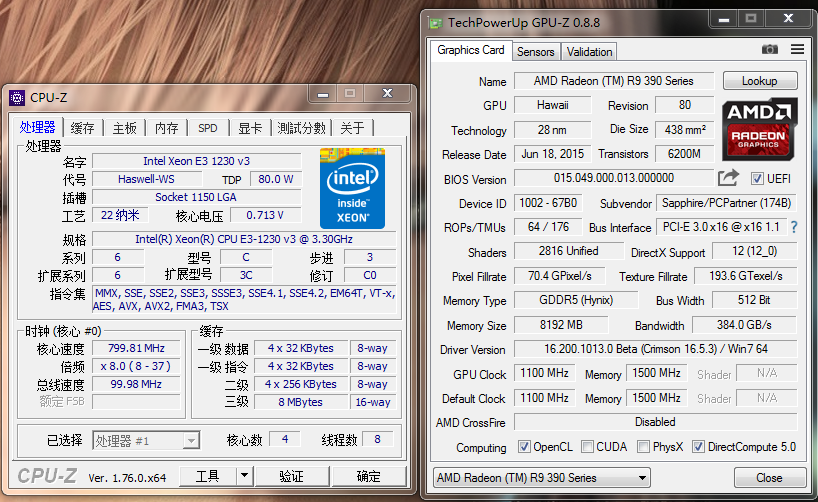
Task: Click the Release Date Jun 18, 2015 value
Action: [553, 154]
